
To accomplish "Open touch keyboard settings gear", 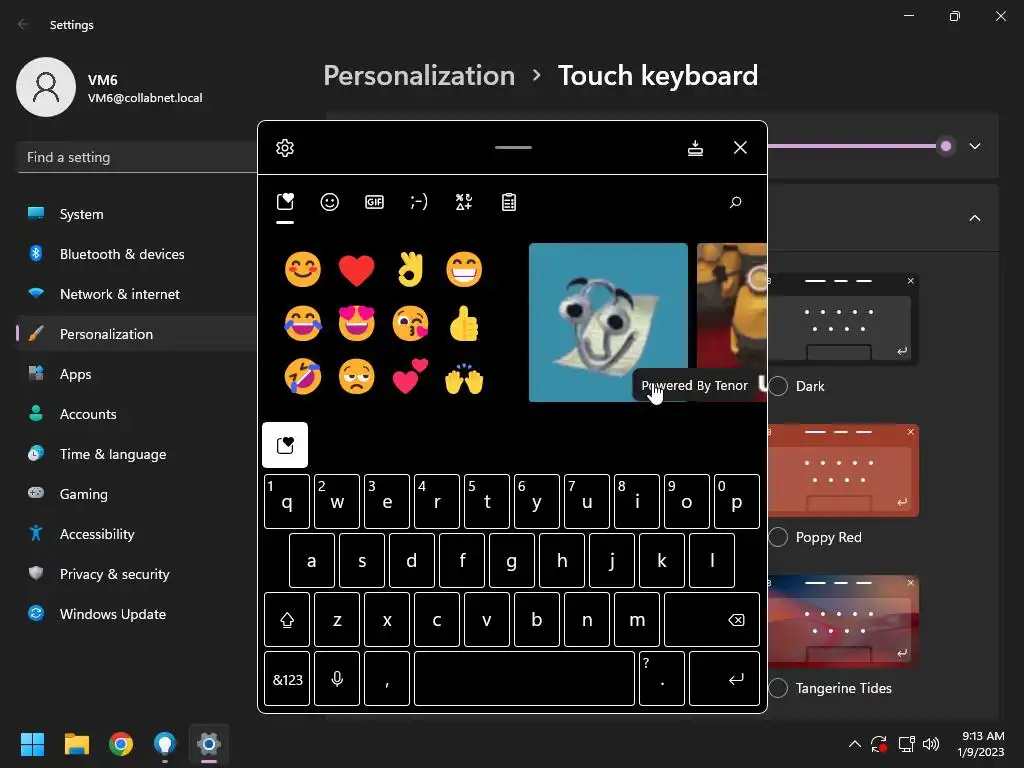I will click(285, 148).
